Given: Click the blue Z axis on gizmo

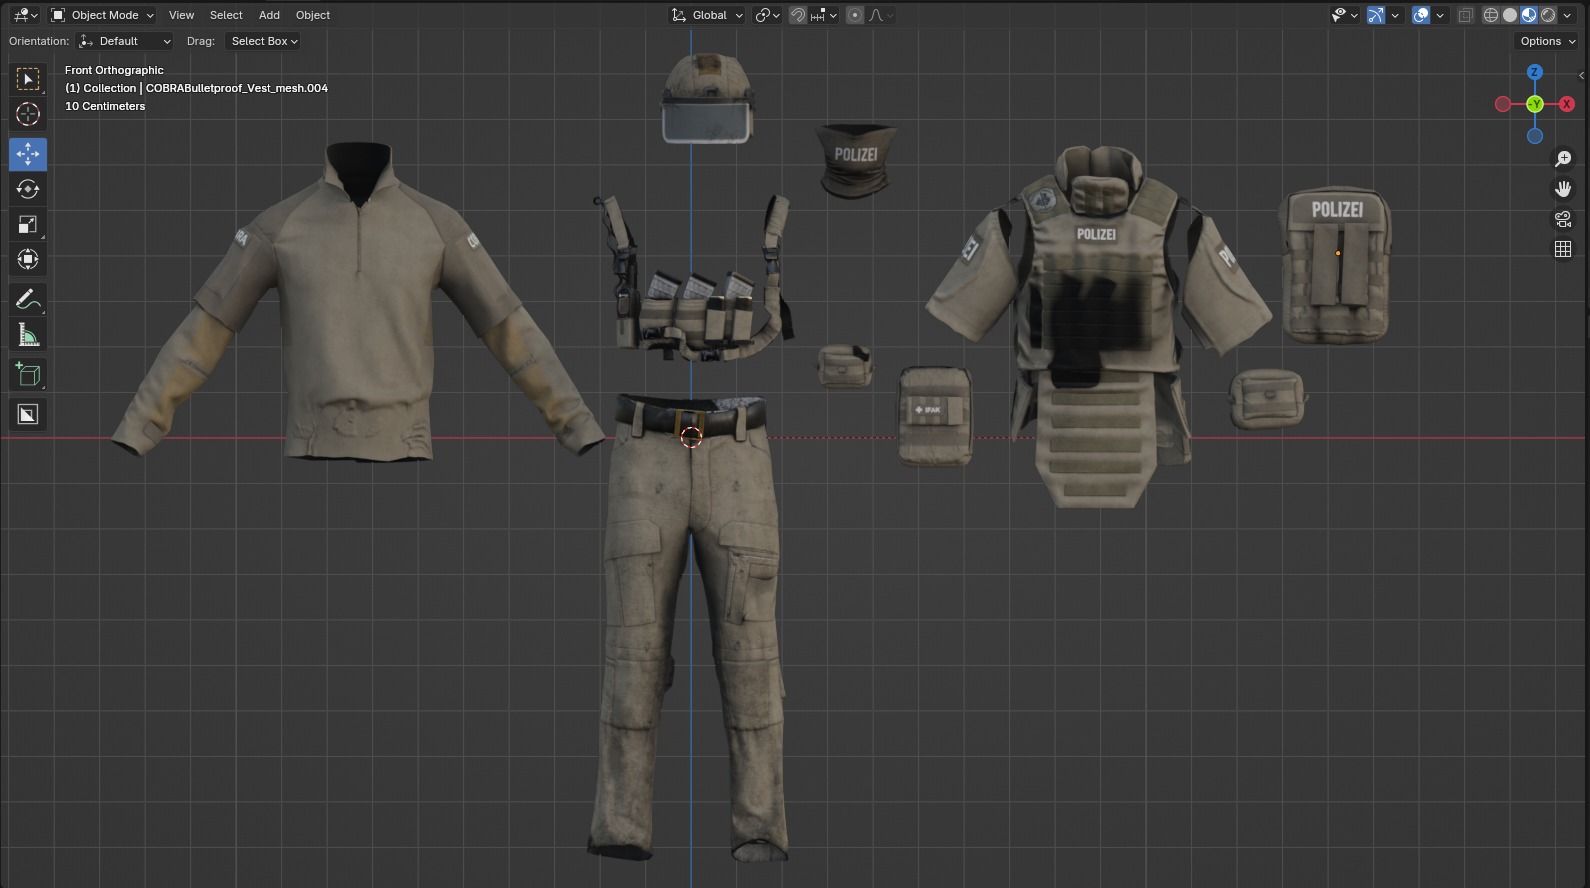Looking at the screenshot, I should (1535, 72).
